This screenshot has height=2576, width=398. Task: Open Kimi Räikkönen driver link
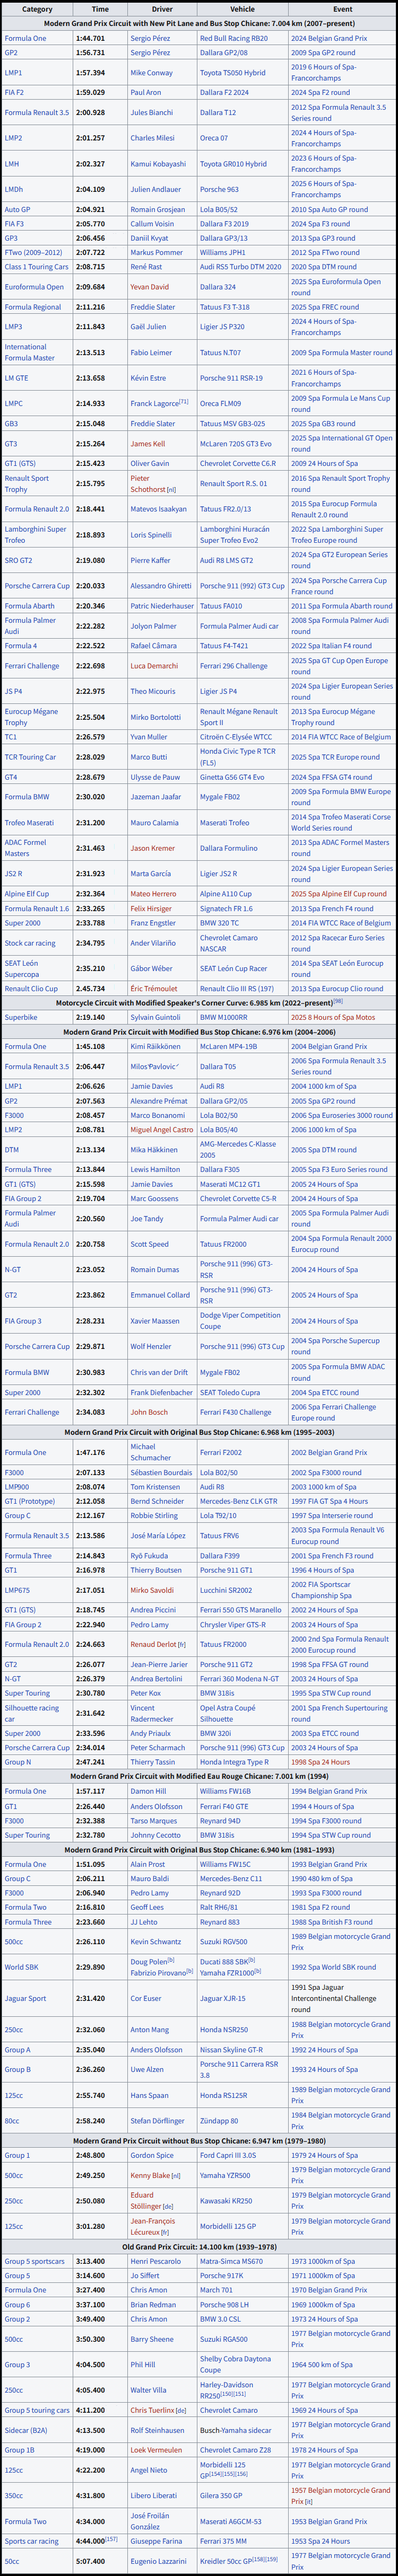pos(155,1047)
